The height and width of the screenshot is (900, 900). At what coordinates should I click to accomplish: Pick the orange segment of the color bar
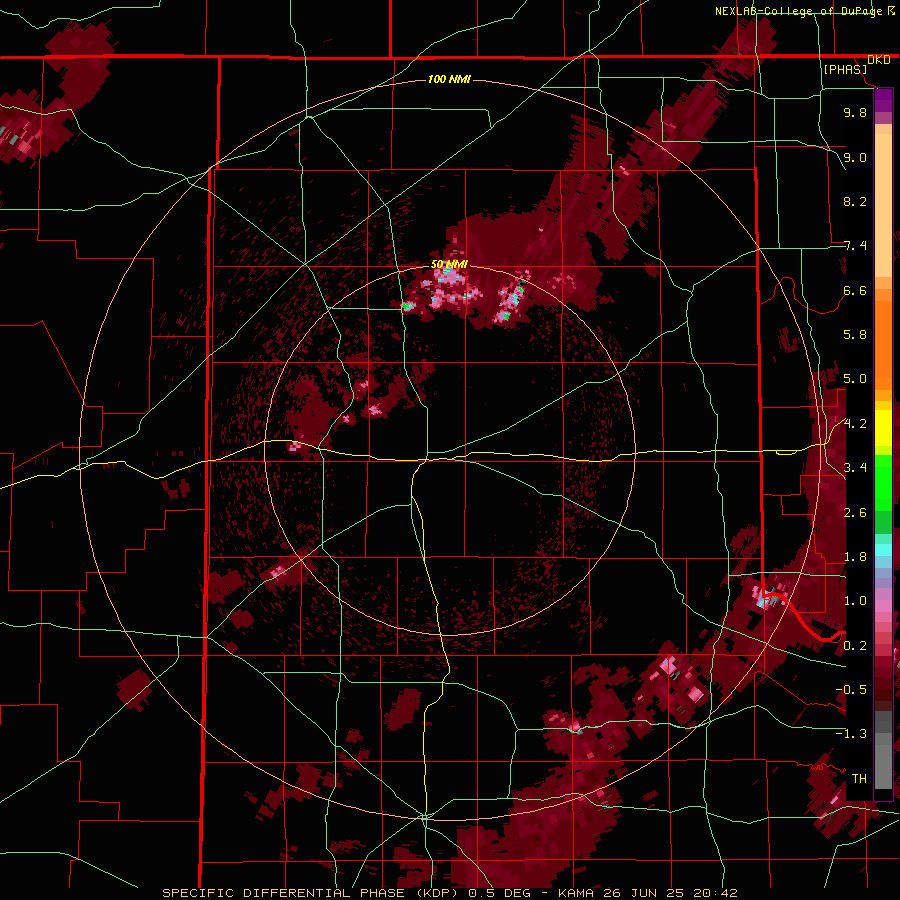(883, 344)
